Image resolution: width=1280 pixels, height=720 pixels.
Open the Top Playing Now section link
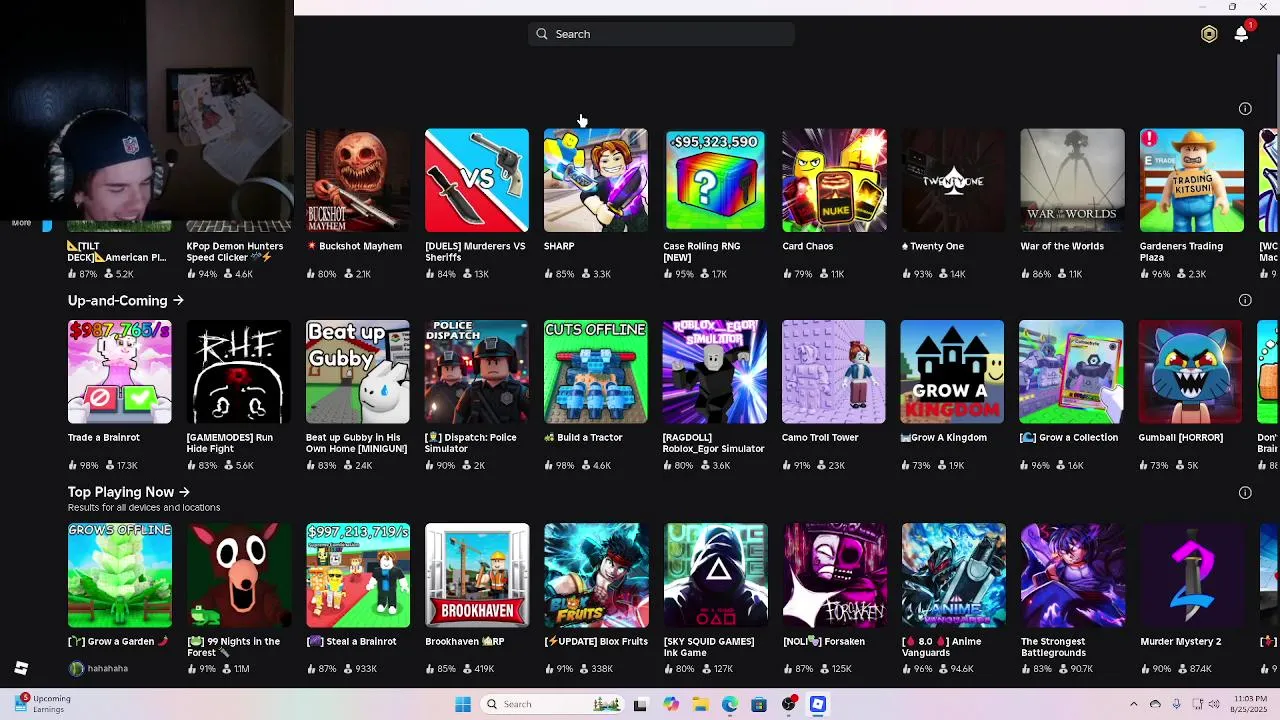pos(128,492)
